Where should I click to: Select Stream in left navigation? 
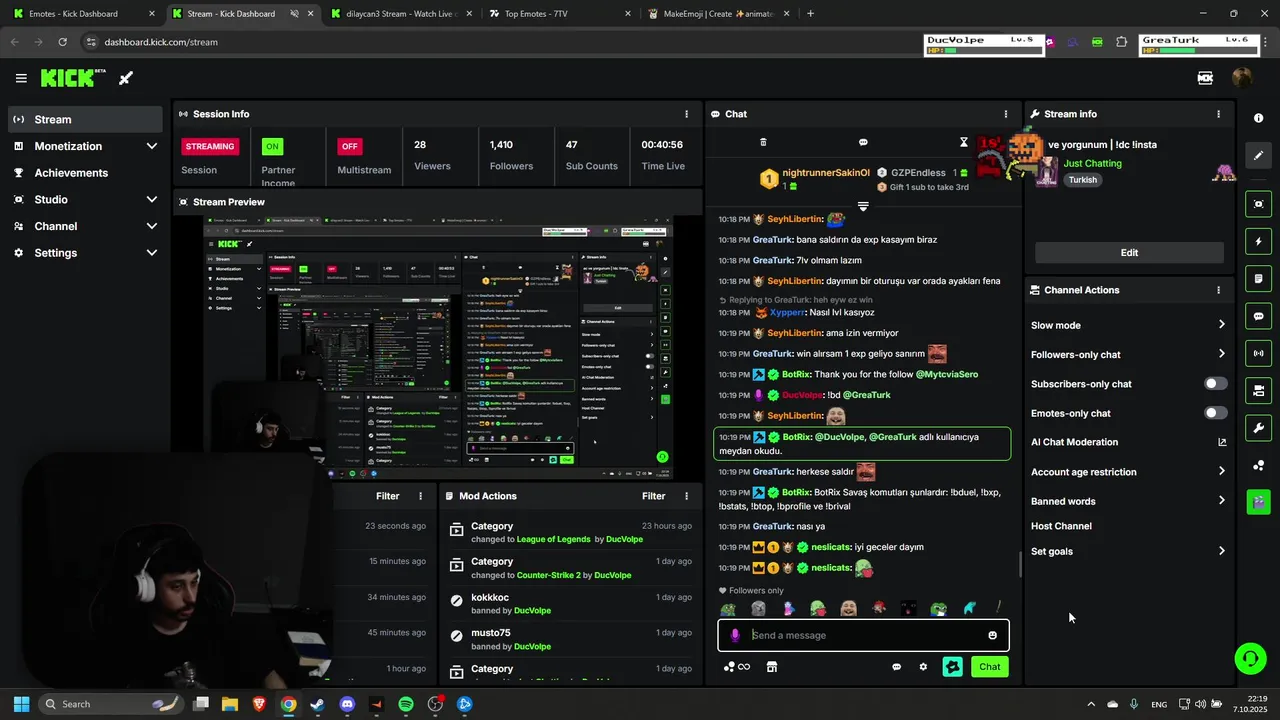85,119
